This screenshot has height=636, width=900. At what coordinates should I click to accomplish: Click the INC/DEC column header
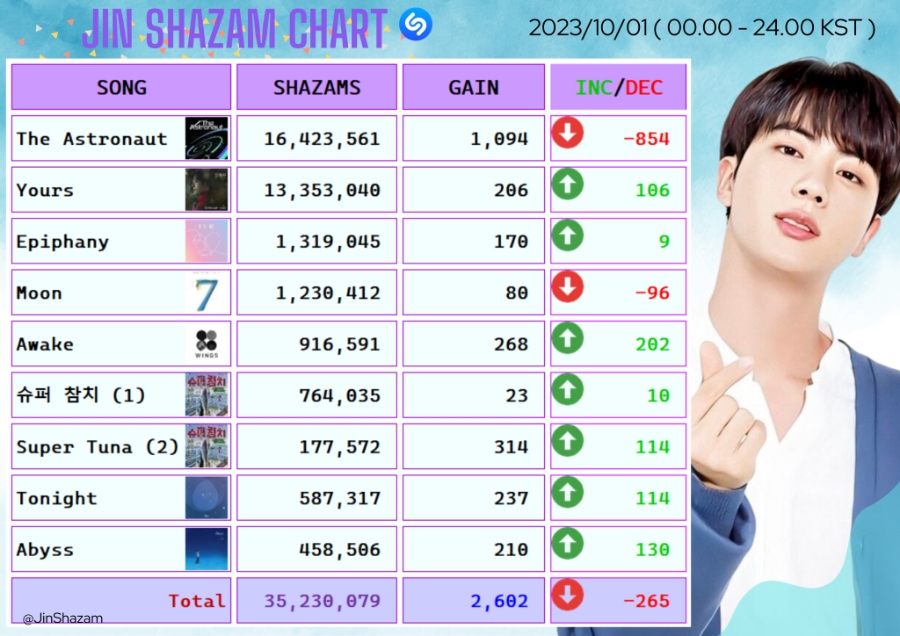[x=619, y=87]
